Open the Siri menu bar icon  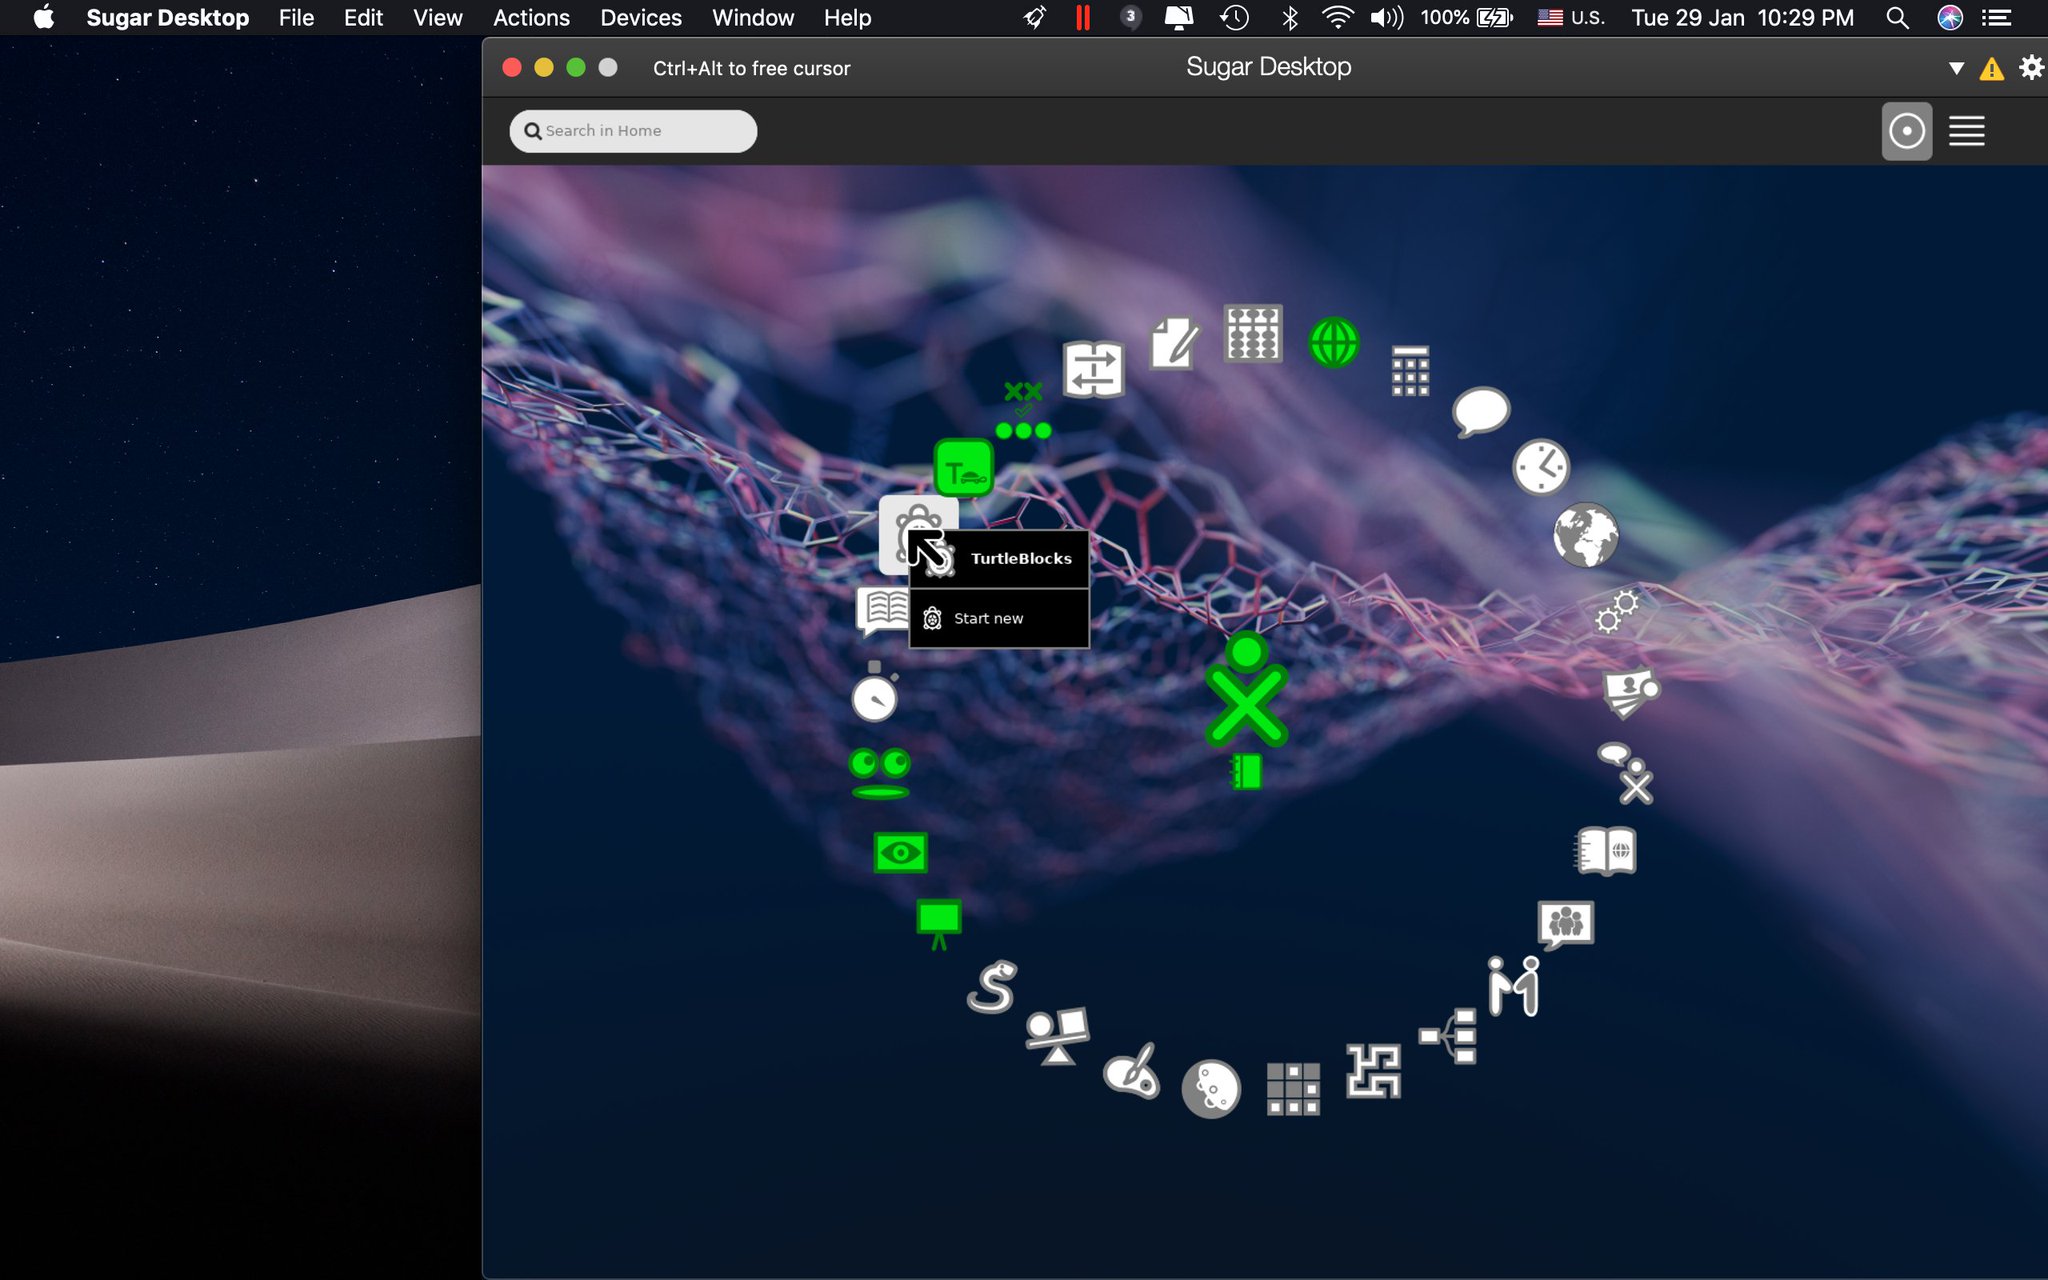click(1949, 18)
